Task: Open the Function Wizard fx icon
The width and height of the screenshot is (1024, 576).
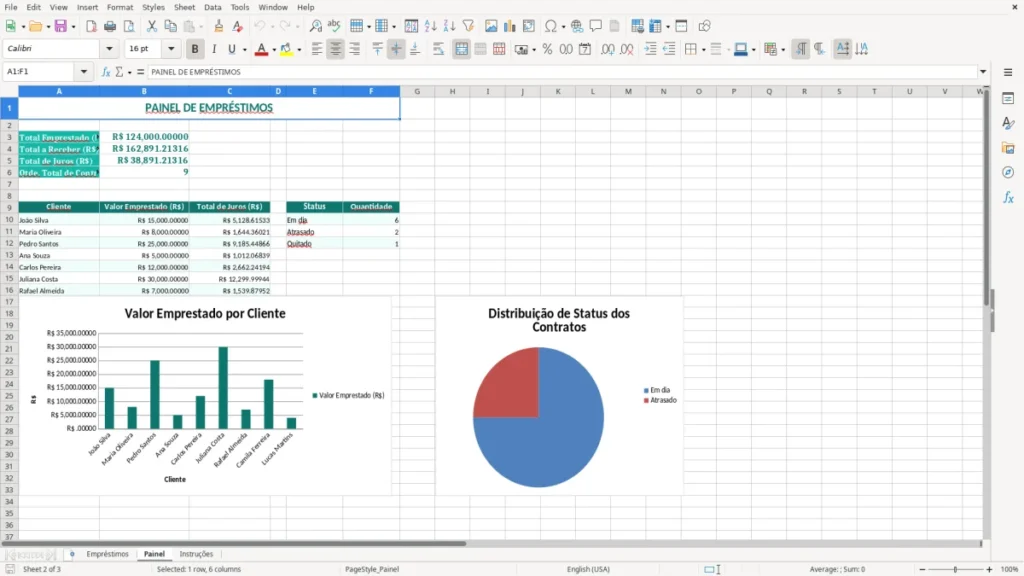Action: coord(106,72)
